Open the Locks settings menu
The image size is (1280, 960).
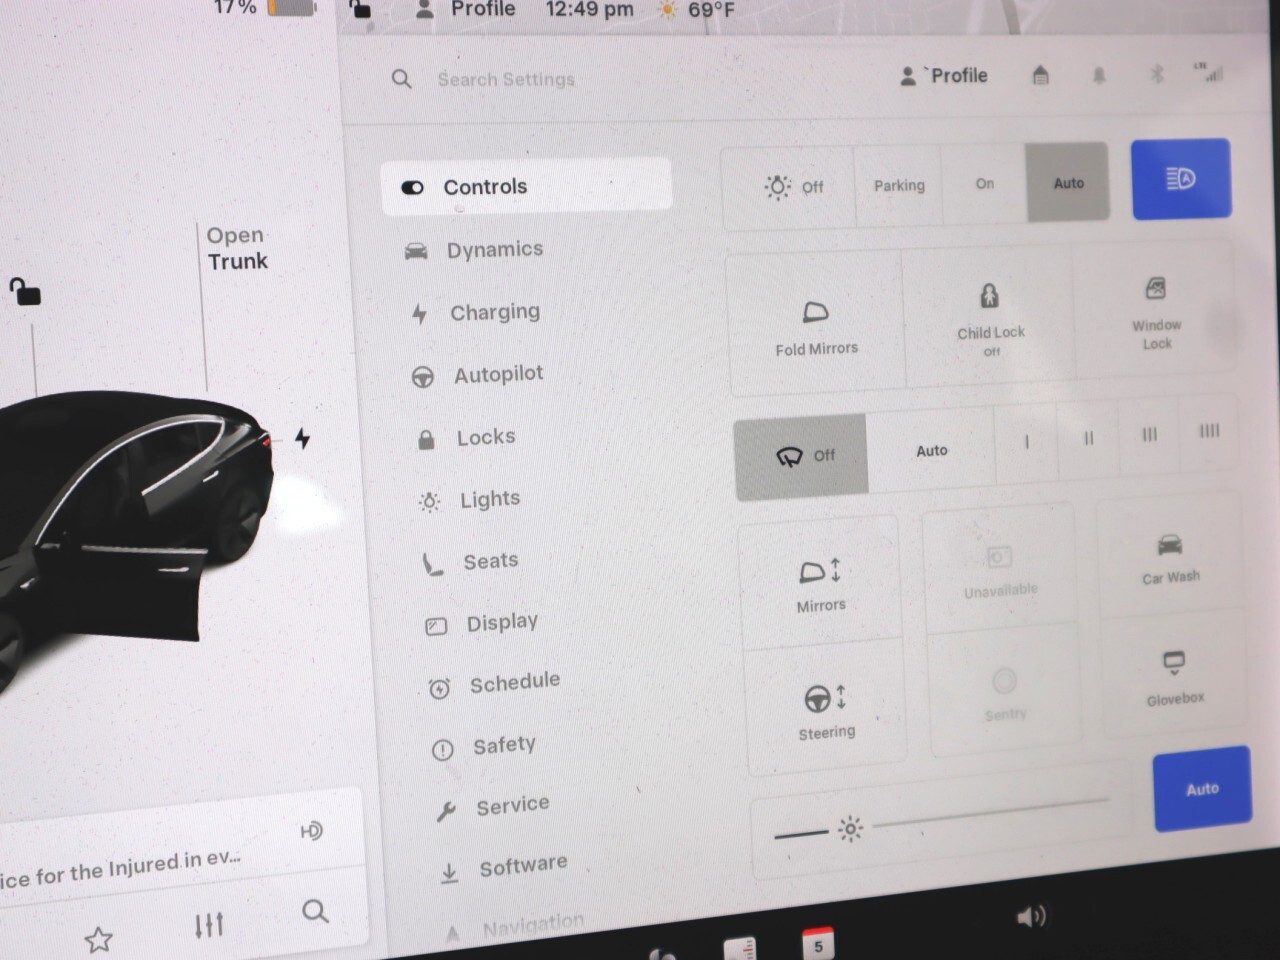tap(467, 438)
